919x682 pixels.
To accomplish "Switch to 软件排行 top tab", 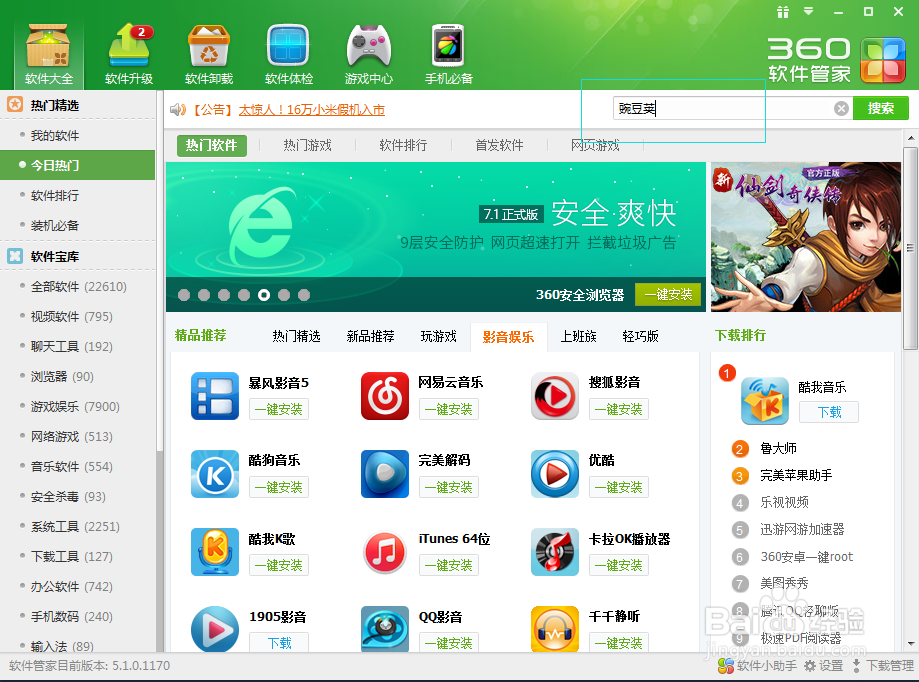I will (403, 145).
